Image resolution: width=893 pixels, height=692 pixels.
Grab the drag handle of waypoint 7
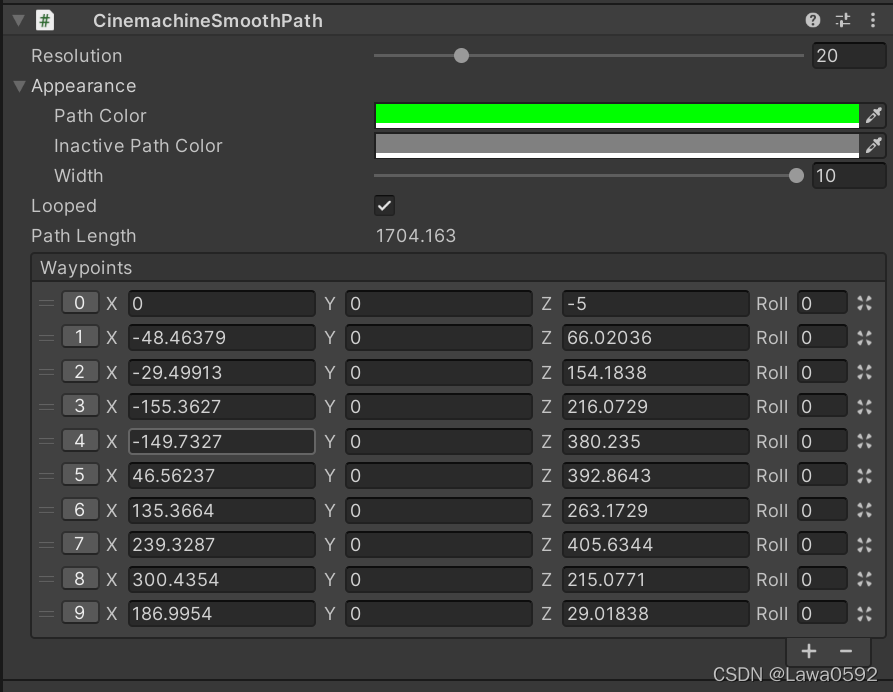click(46, 544)
